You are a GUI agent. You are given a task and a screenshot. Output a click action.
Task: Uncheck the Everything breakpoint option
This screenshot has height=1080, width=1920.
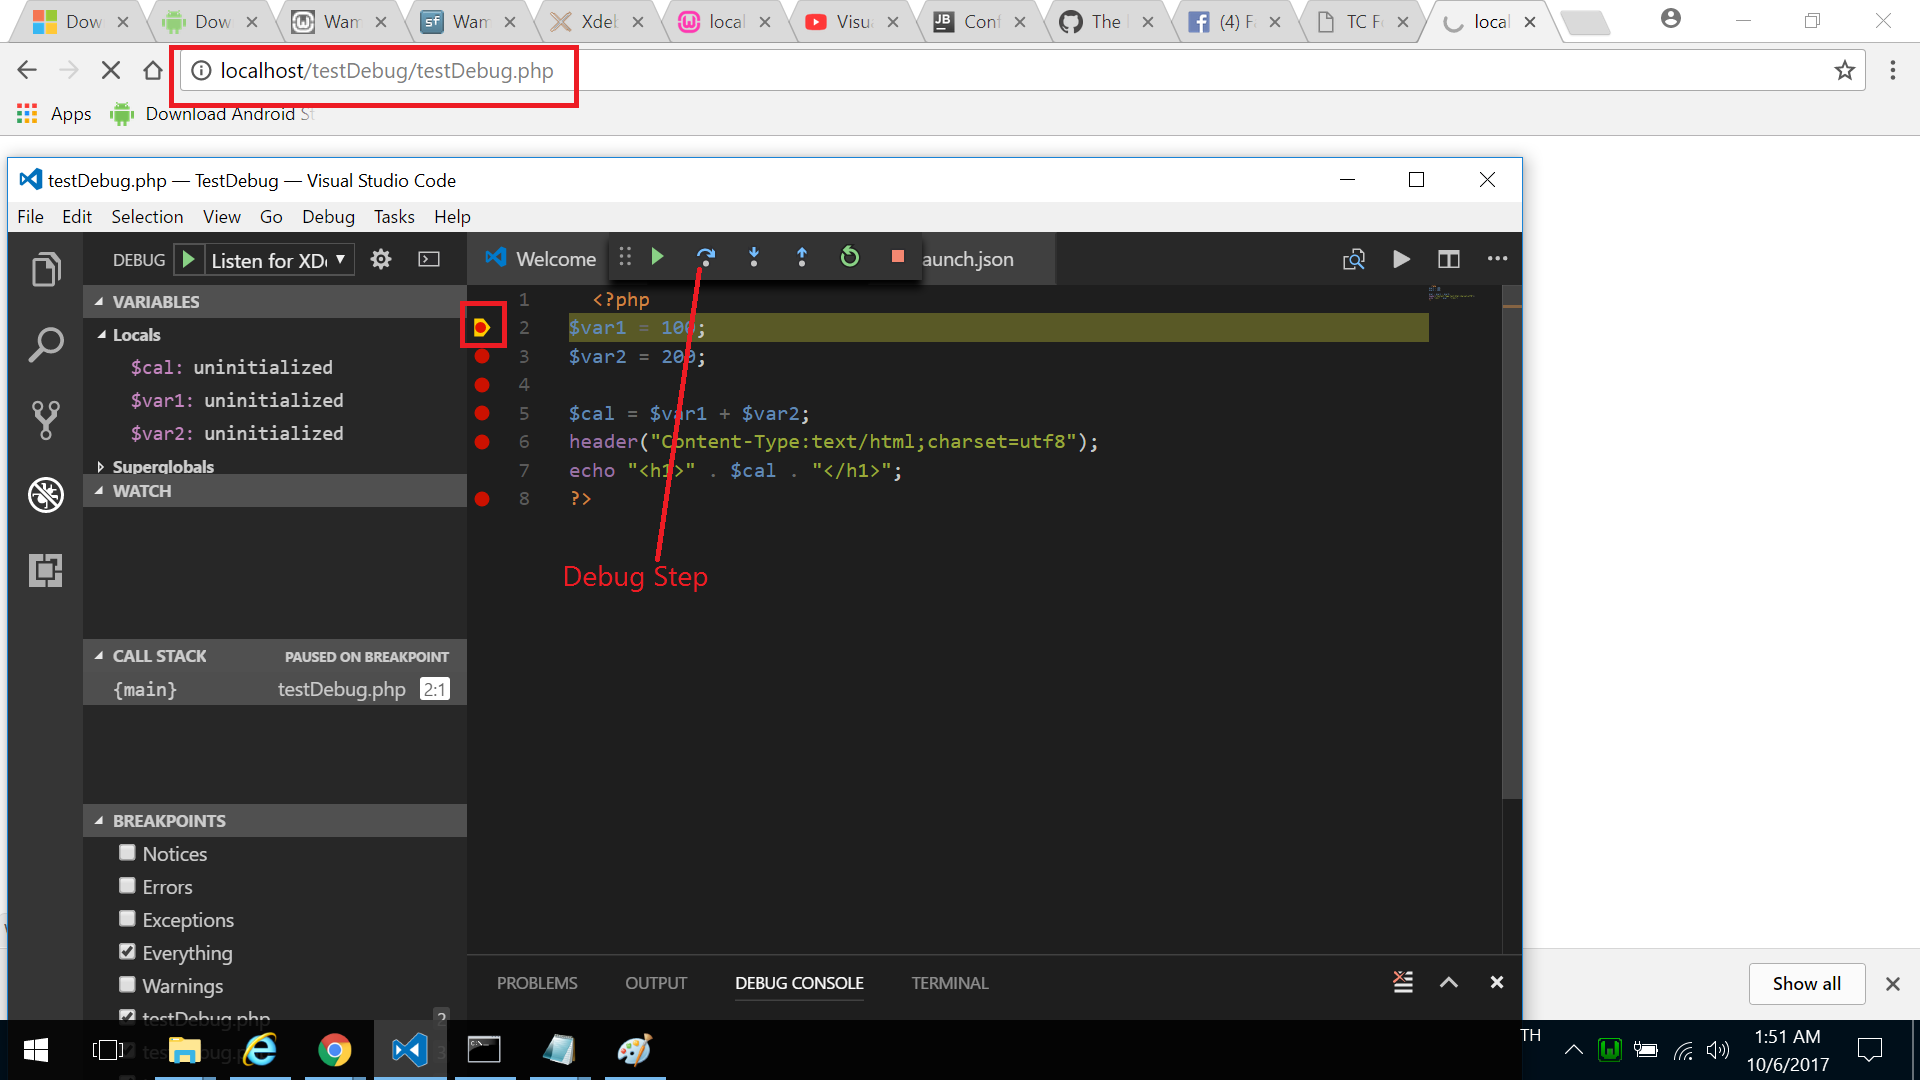[x=127, y=951]
